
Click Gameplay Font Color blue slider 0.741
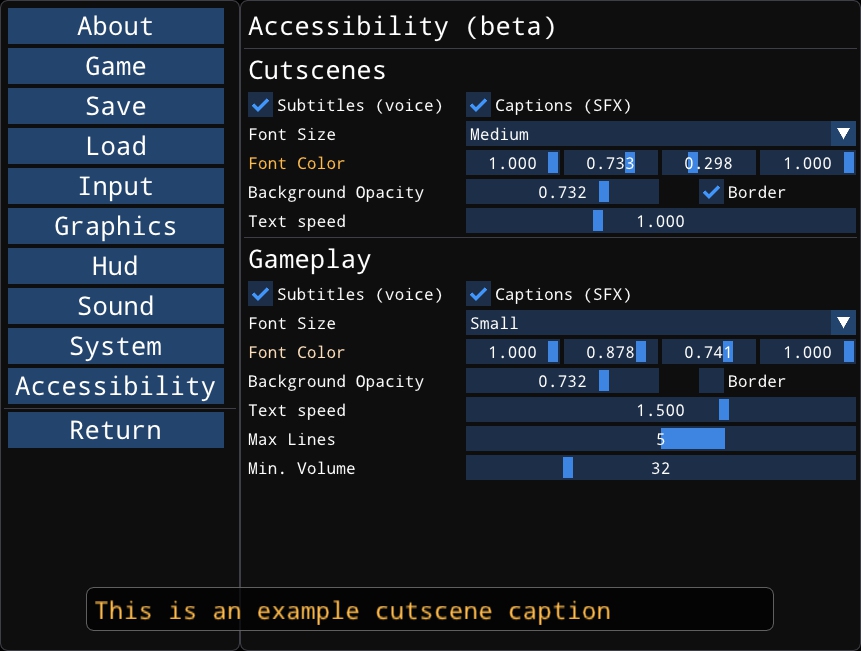point(708,352)
